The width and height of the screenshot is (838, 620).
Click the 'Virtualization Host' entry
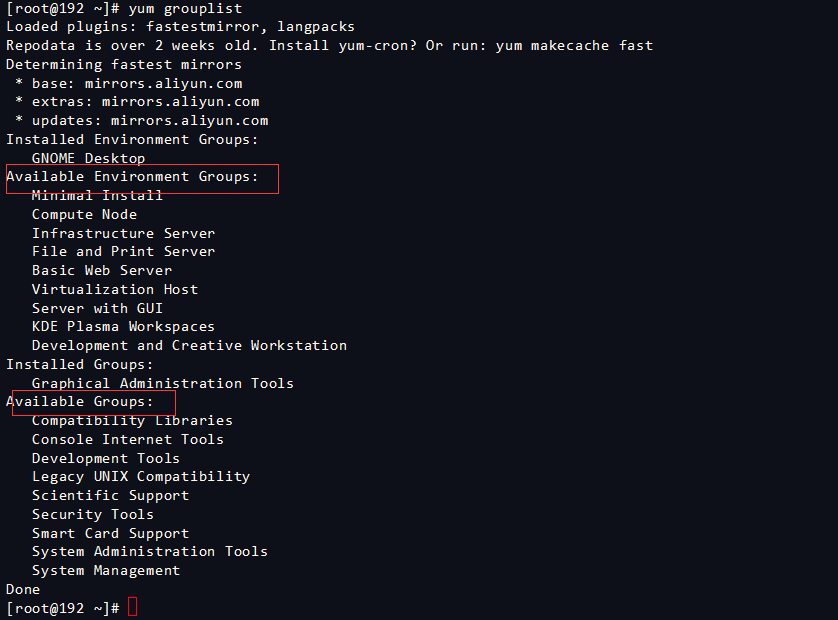point(114,289)
